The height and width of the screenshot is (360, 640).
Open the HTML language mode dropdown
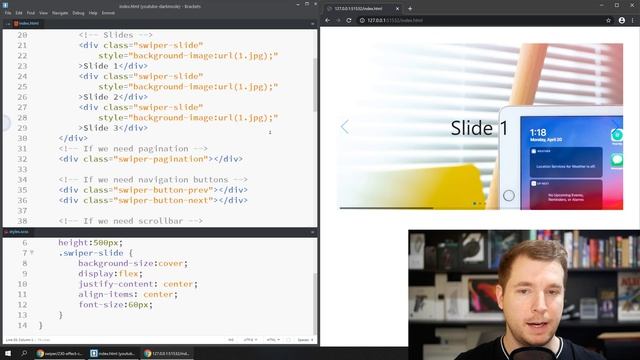click(x=273, y=340)
